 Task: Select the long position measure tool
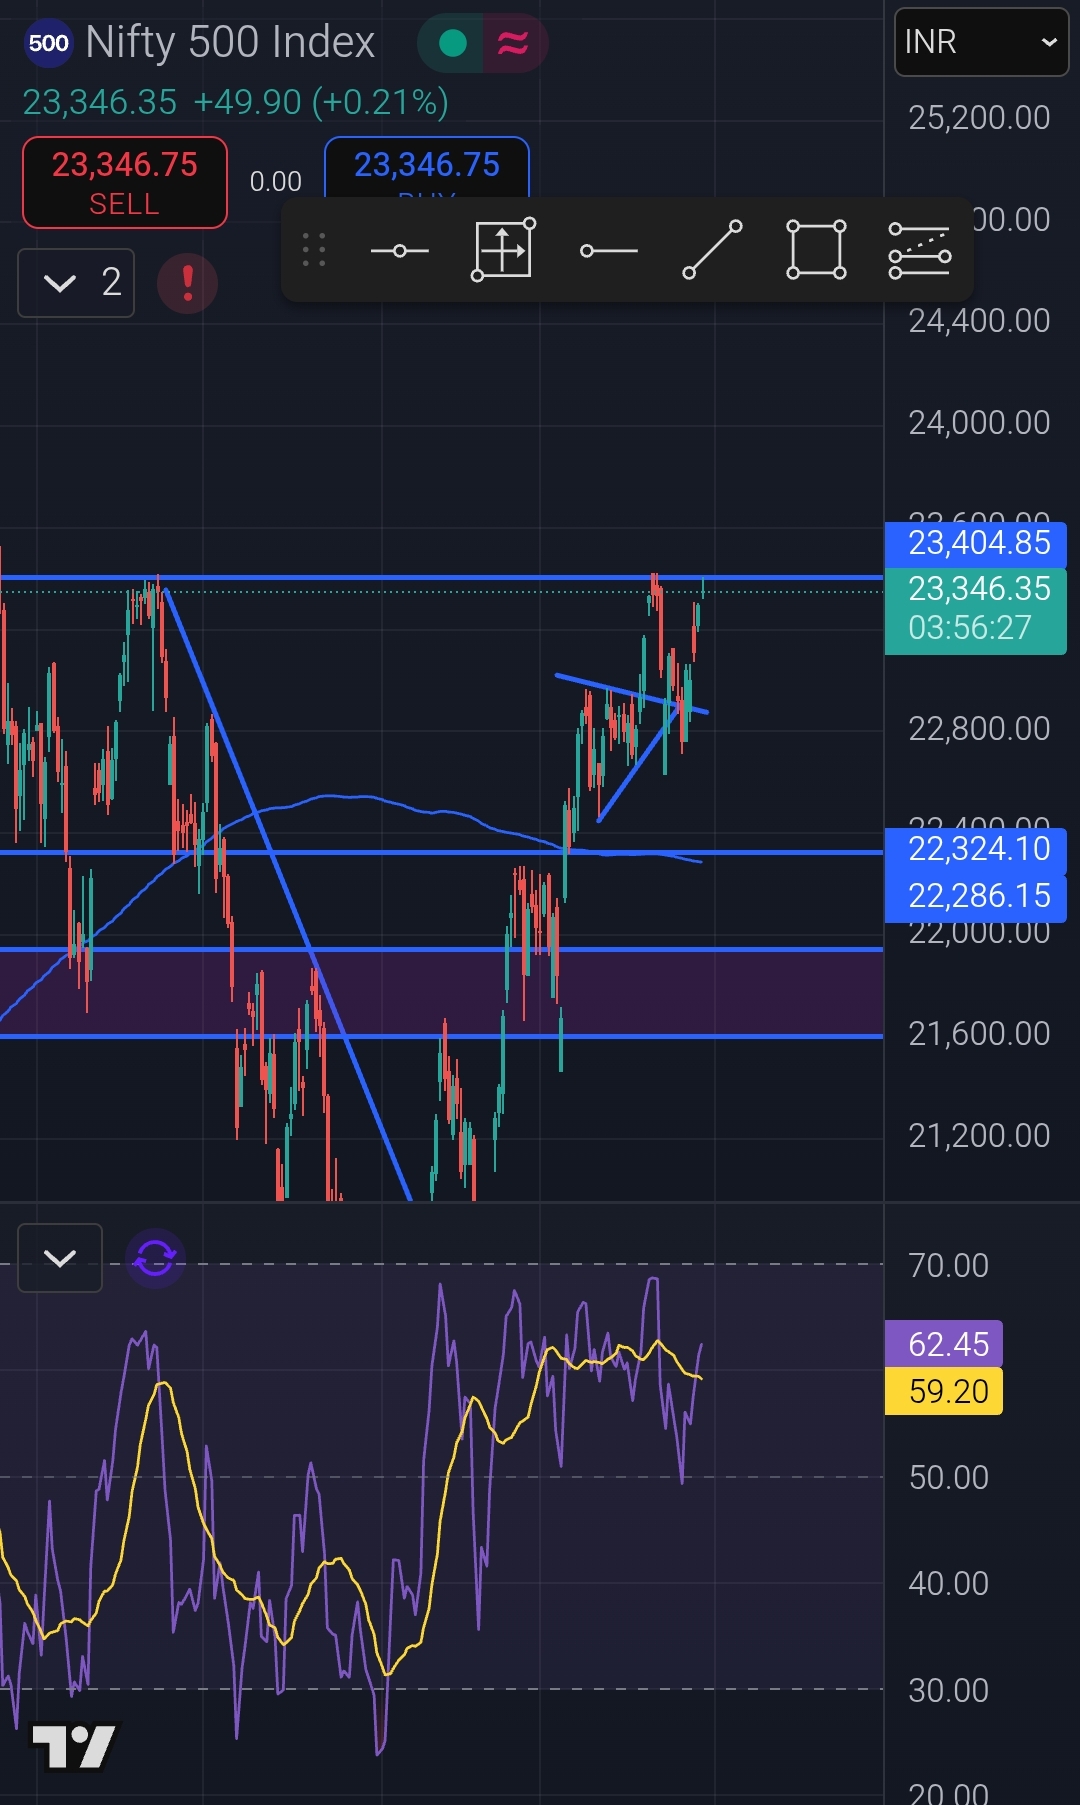503,250
